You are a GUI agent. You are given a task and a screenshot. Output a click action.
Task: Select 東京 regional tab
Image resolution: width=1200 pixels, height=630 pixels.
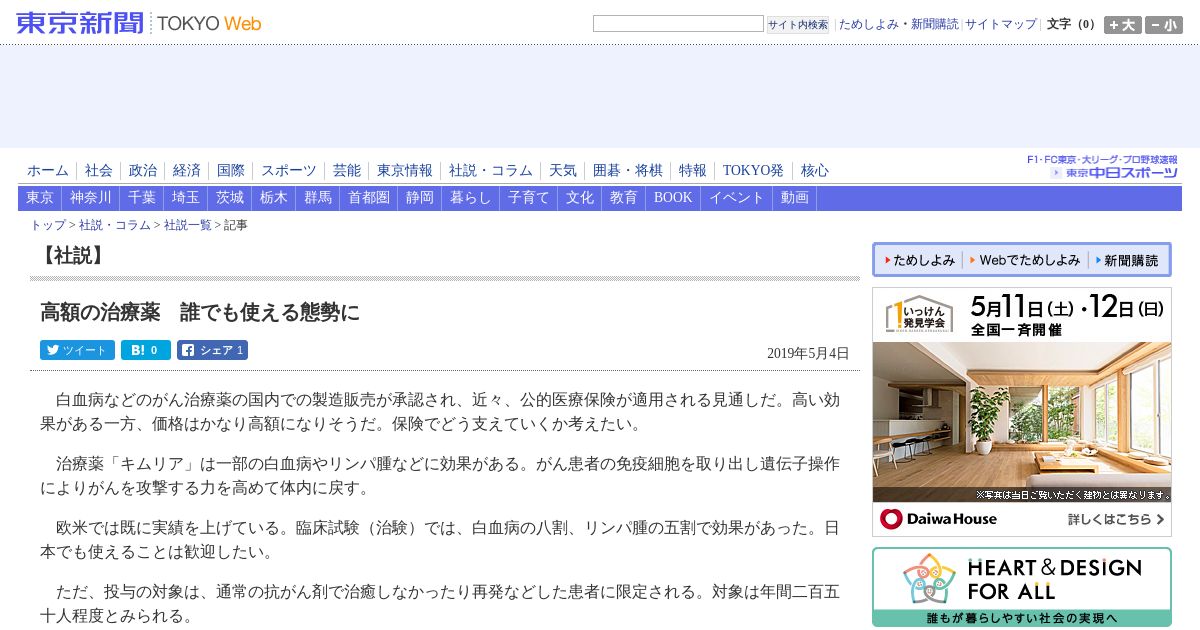pyautogui.click(x=40, y=198)
